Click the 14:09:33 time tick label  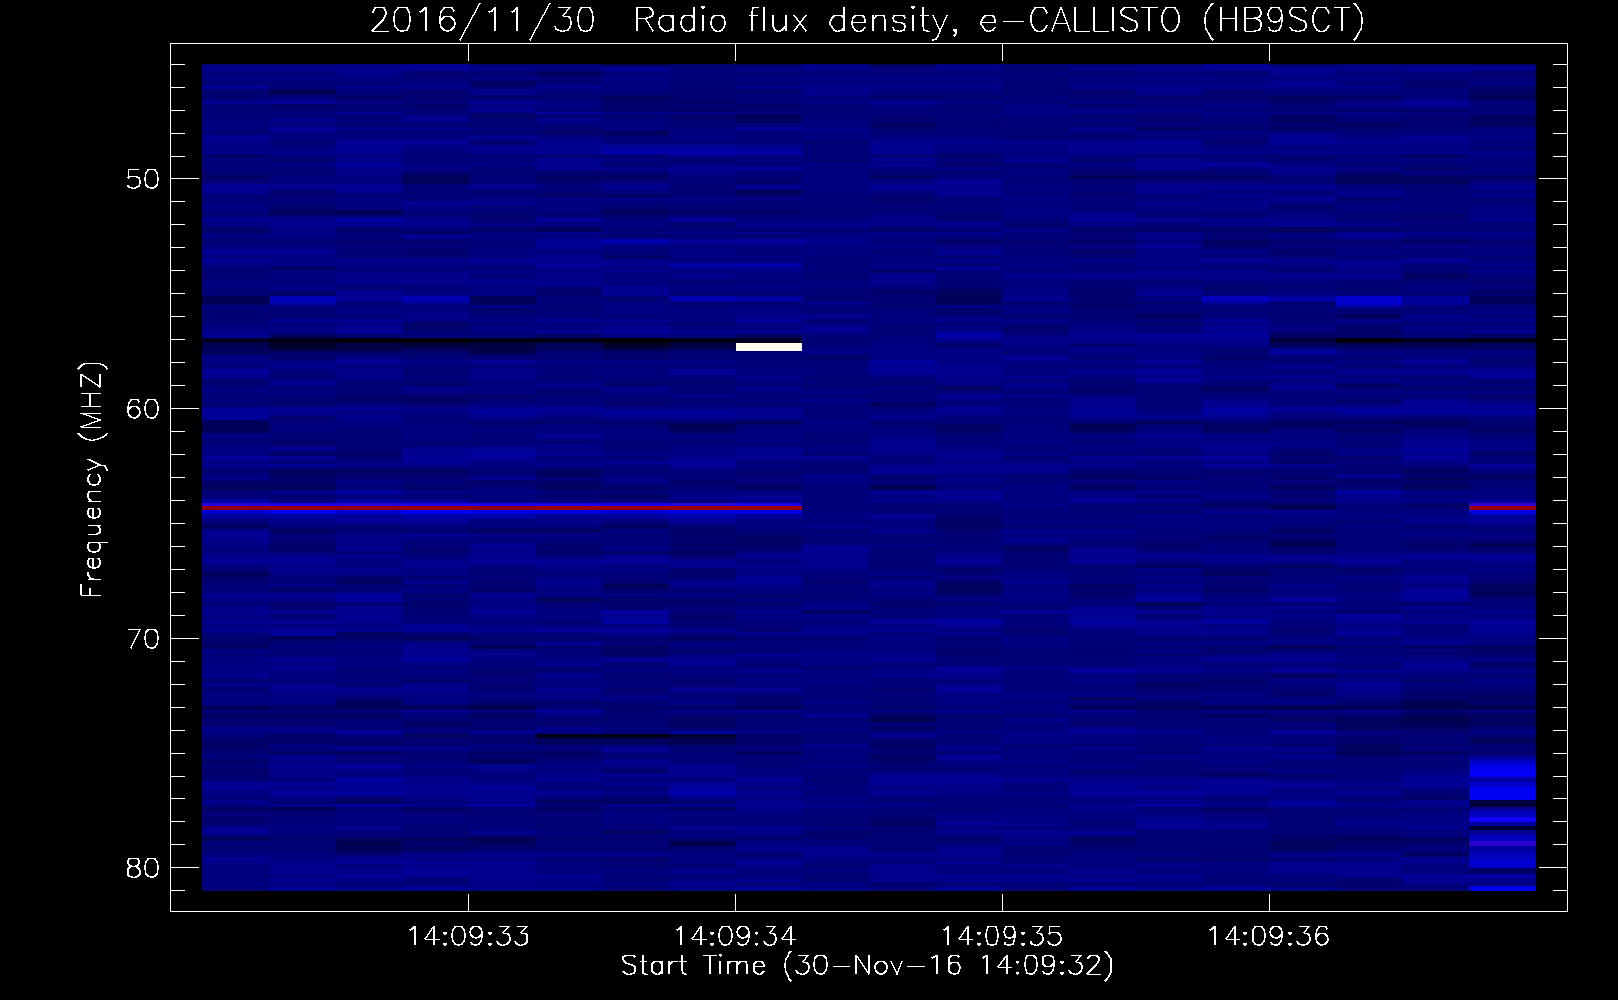click(x=468, y=937)
